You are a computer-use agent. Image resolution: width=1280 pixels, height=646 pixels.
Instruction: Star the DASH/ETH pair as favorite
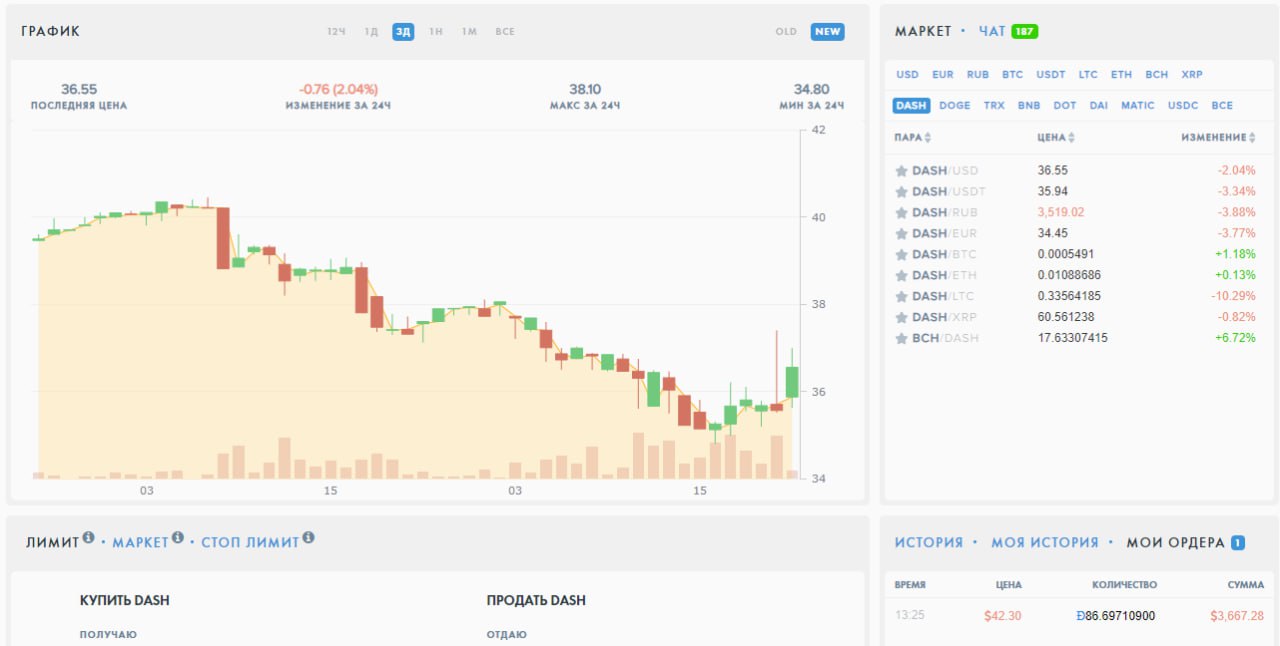[x=901, y=276]
